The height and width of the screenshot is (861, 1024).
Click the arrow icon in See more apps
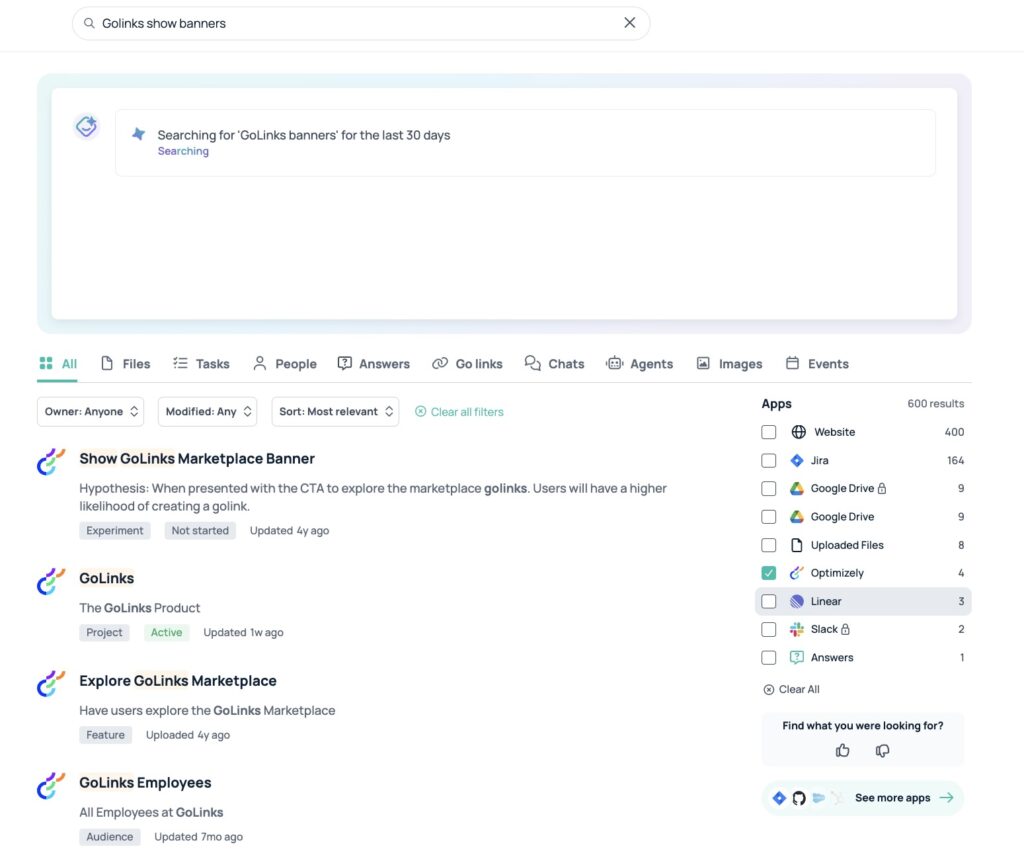coord(946,798)
